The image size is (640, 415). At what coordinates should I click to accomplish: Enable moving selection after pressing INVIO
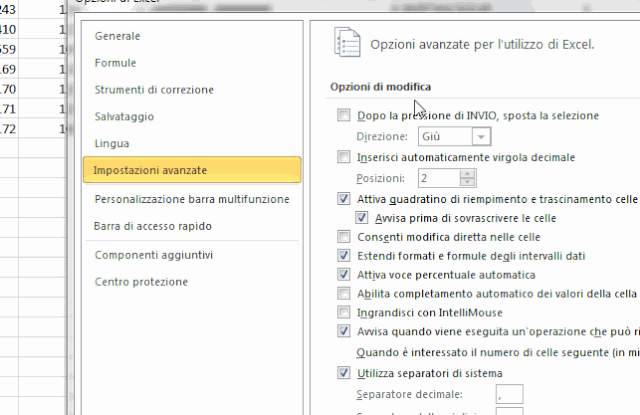[x=344, y=115]
